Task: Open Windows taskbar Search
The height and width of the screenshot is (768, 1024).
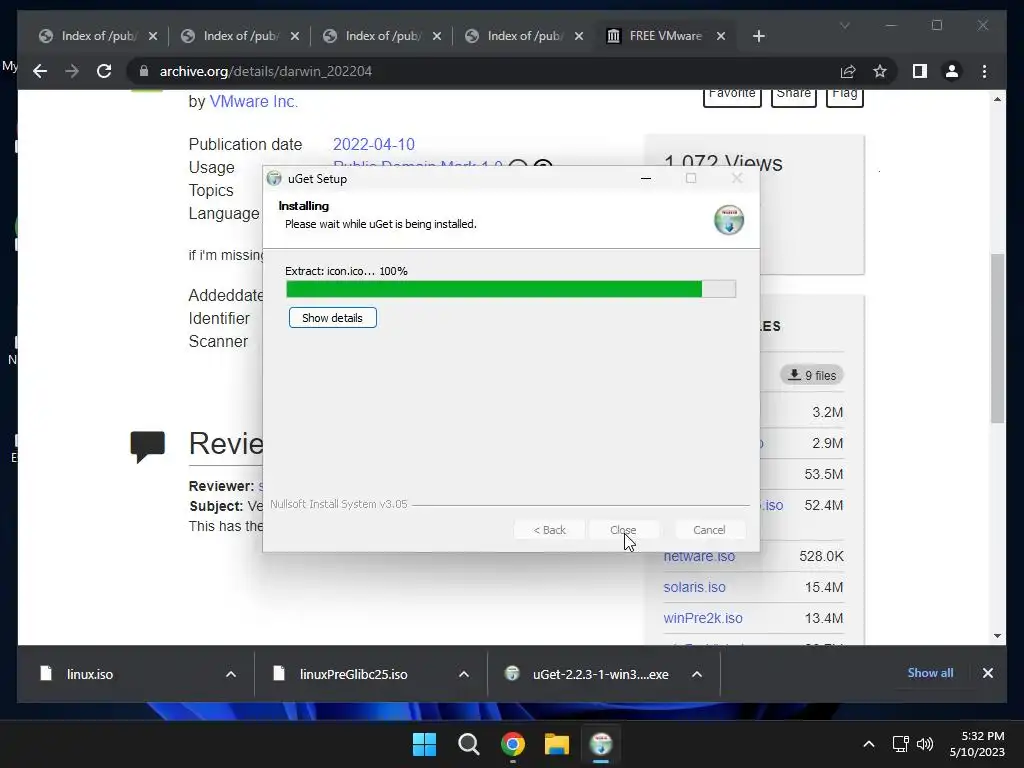Action: pos(468,744)
